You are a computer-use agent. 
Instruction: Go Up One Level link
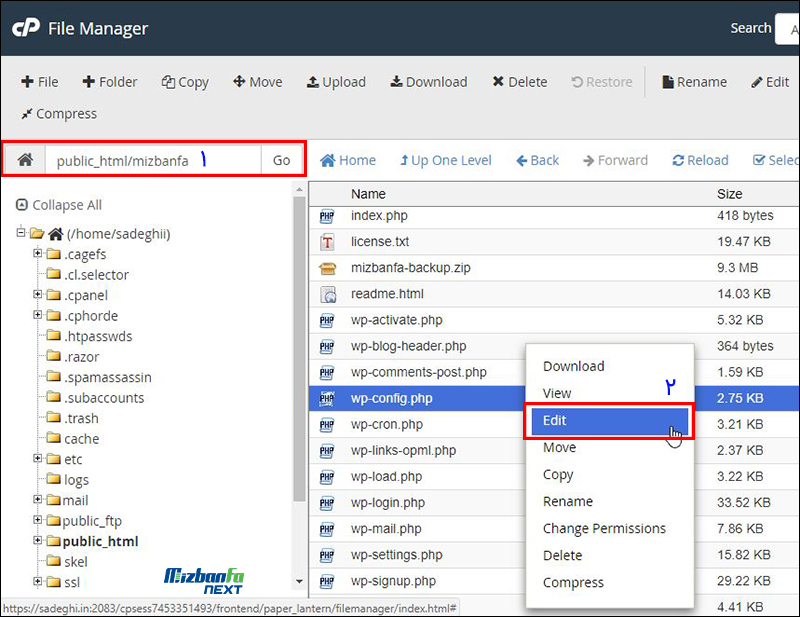pos(446,160)
